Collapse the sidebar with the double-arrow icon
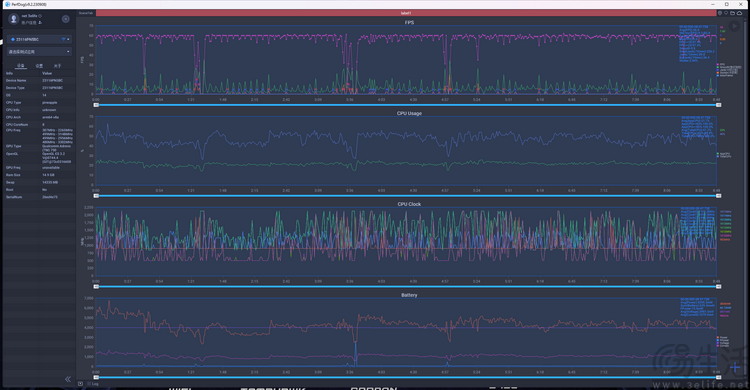The height and width of the screenshot is (390, 750). [x=67, y=379]
